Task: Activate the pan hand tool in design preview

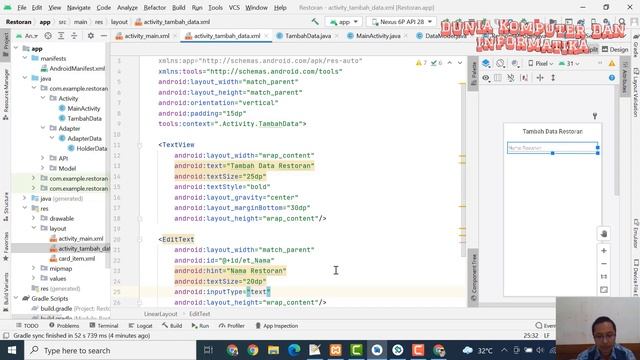Action: [604, 234]
